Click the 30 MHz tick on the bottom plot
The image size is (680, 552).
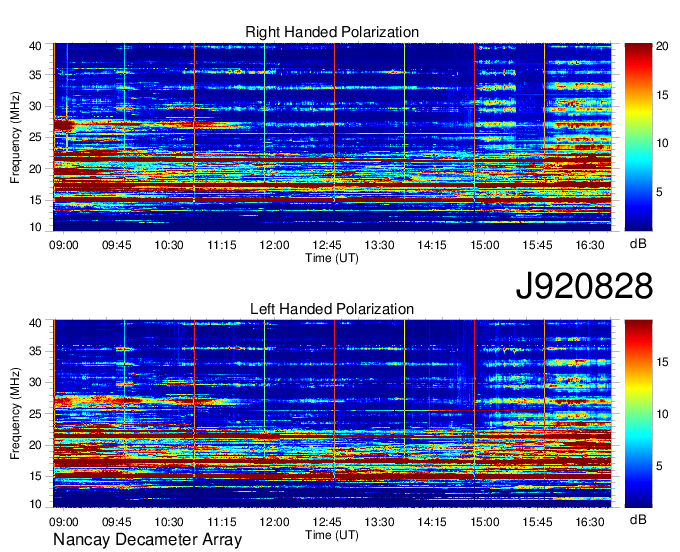pyautogui.click(x=35, y=382)
